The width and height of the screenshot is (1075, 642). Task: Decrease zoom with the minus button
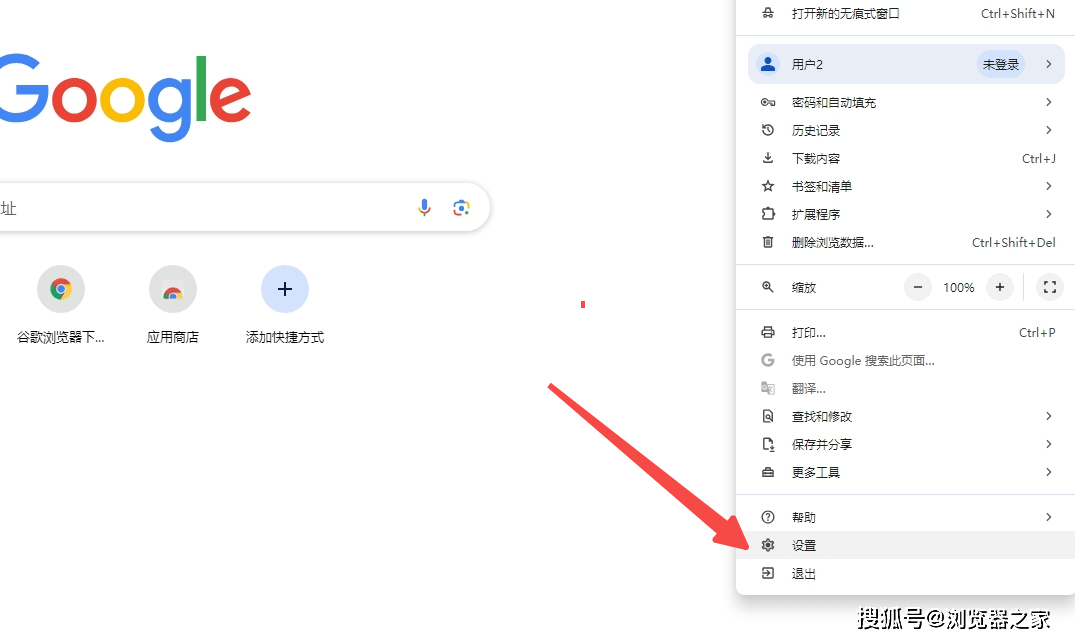pos(918,287)
